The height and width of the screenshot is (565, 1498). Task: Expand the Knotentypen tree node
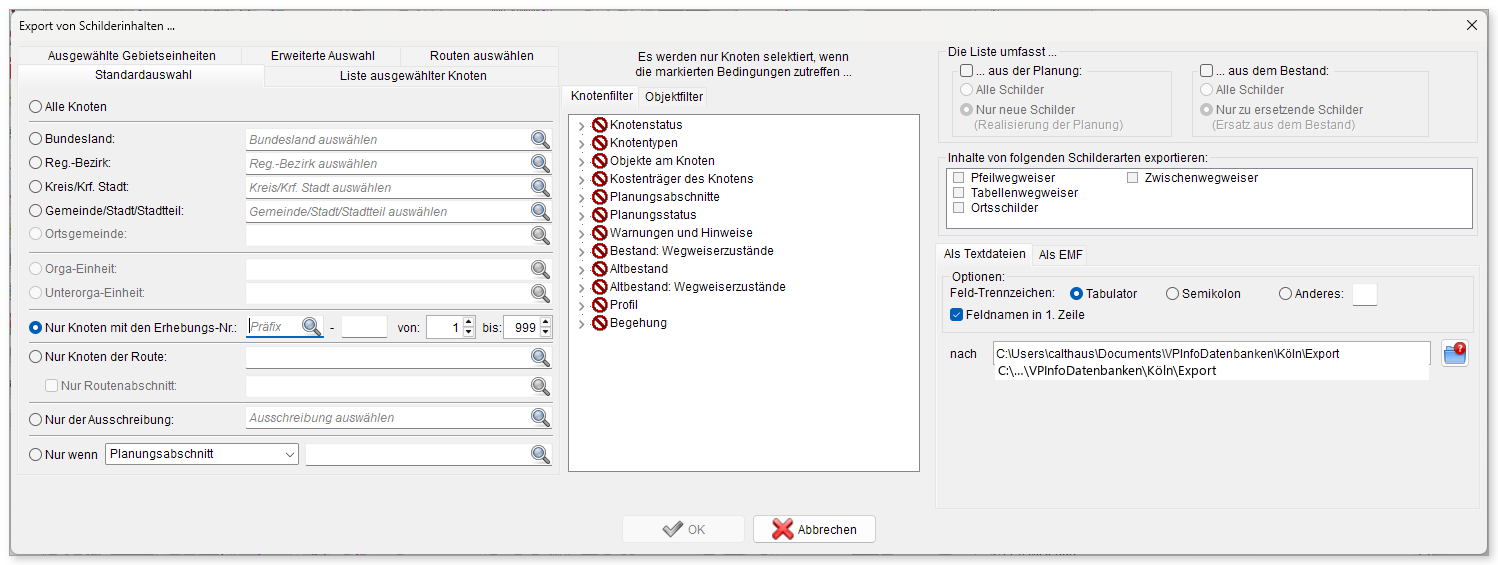click(582, 143)
